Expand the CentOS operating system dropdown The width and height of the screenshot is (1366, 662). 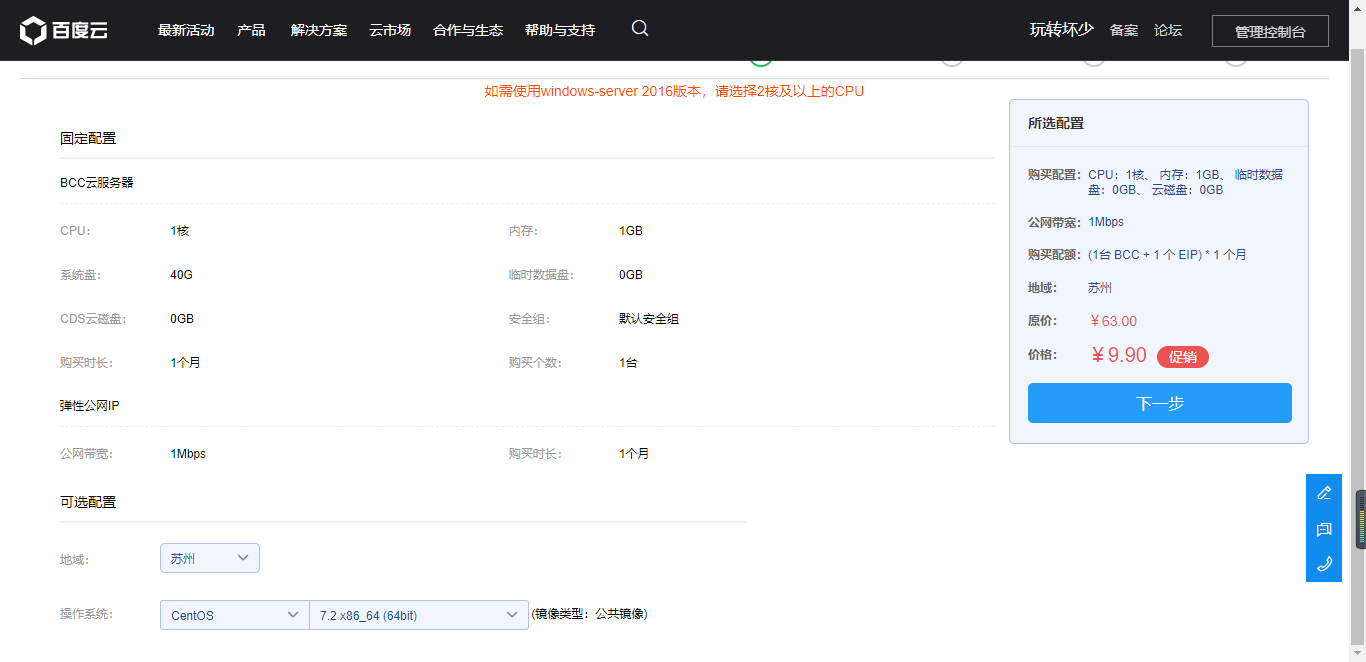pyautogui.click(x=235, y=615)
